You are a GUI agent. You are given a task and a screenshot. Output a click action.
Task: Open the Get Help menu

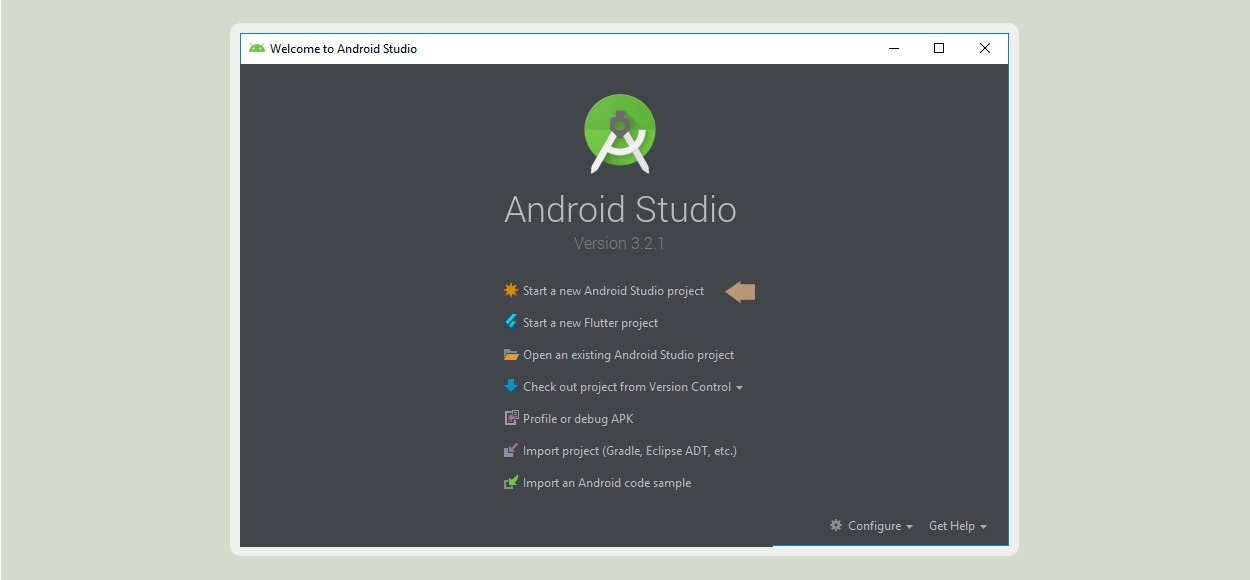(x=952, y=526)
